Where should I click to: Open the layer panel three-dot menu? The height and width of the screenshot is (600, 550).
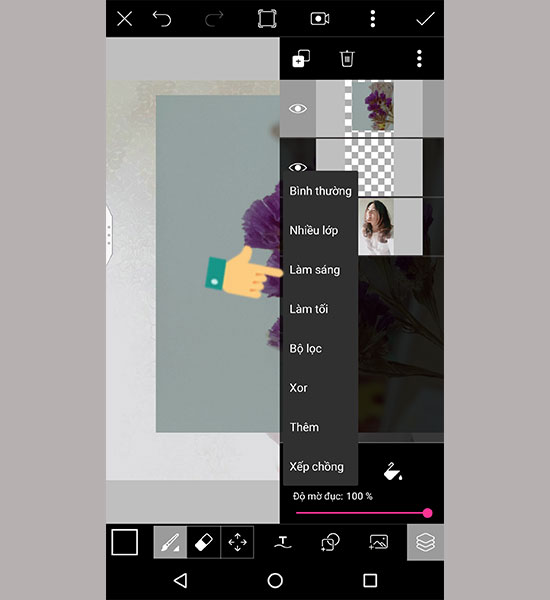pos(419,59)
